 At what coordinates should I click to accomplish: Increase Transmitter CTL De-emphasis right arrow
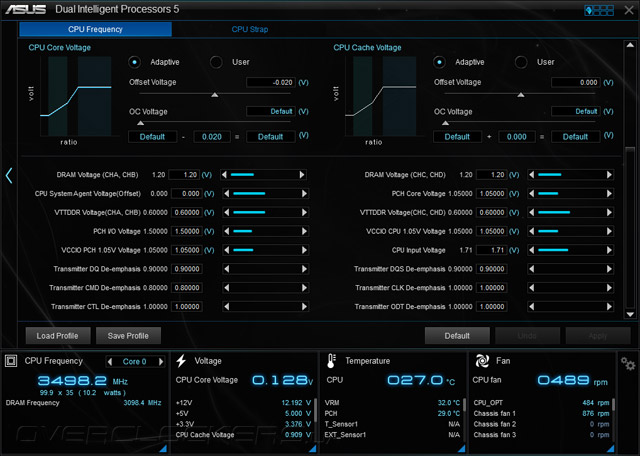[x=304, y=307]
